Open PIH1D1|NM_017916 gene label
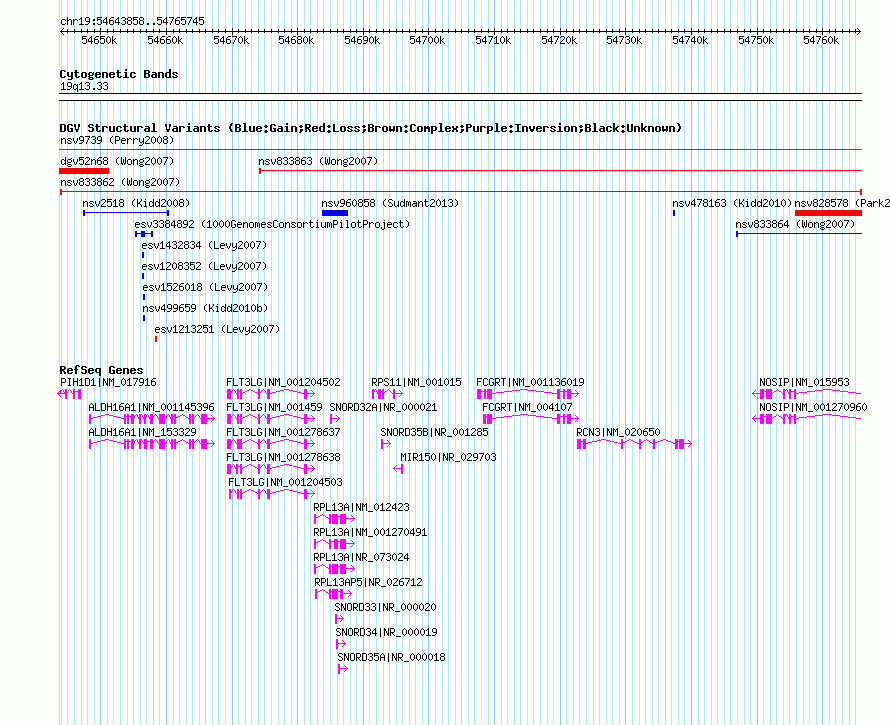This screenshot has width=890, height=725. [x=108, y=383]
